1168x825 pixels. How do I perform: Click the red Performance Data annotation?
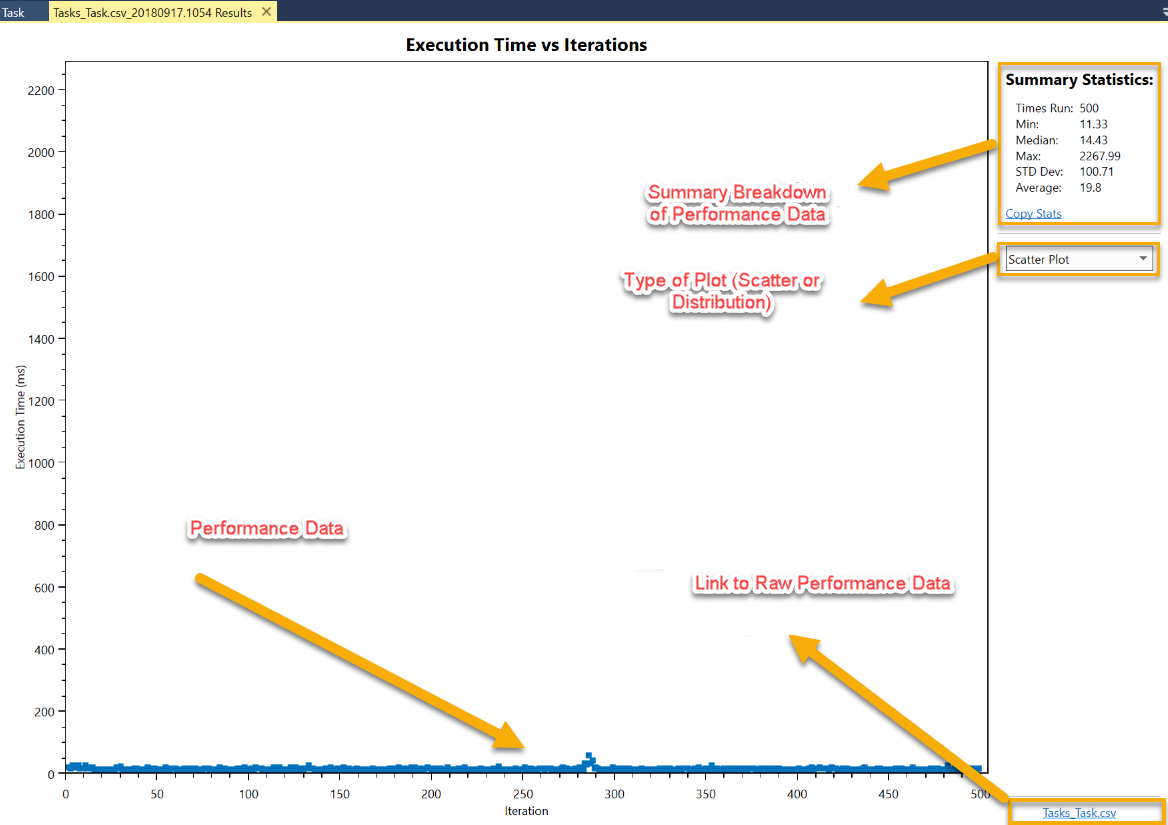tap(267, 528)
